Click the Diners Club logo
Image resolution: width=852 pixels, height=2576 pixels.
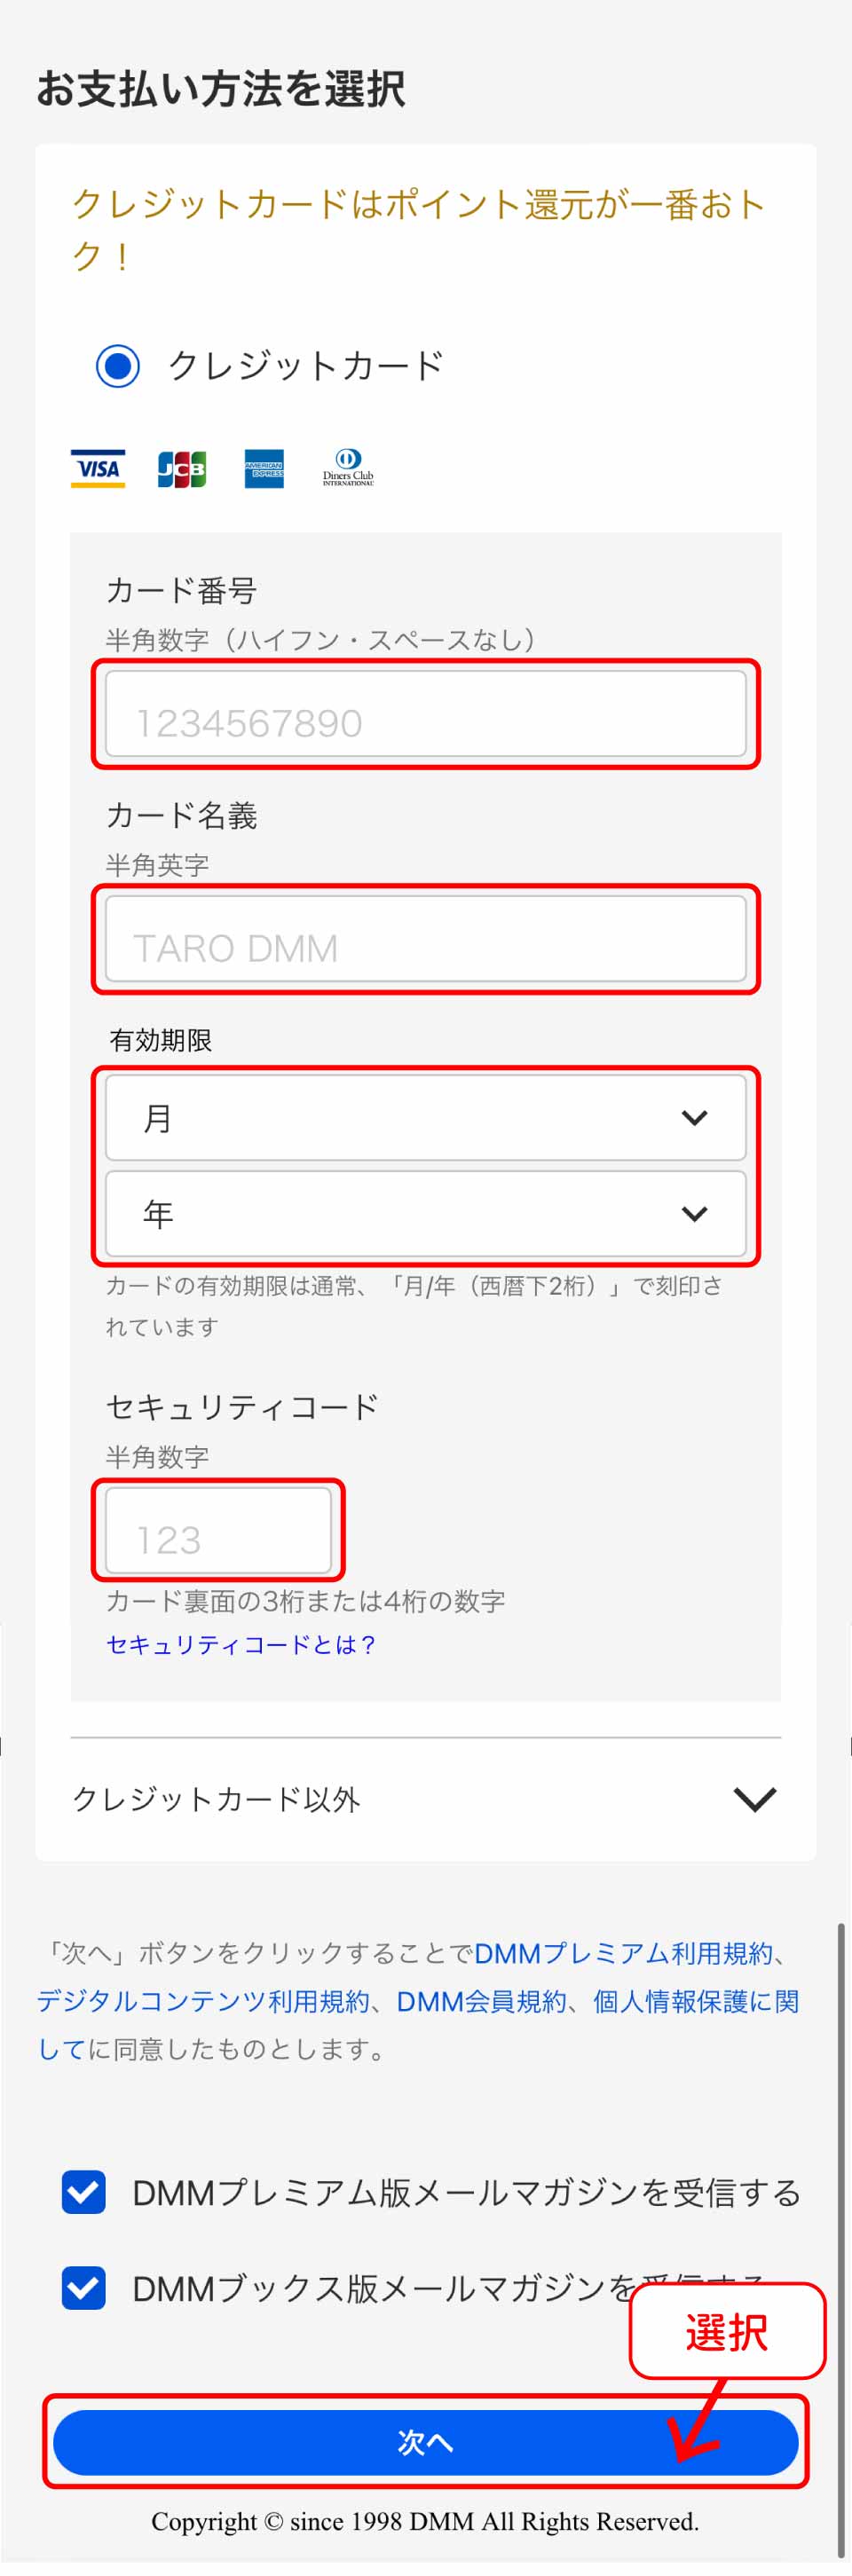pyautogui.click(x=347, y=467)
